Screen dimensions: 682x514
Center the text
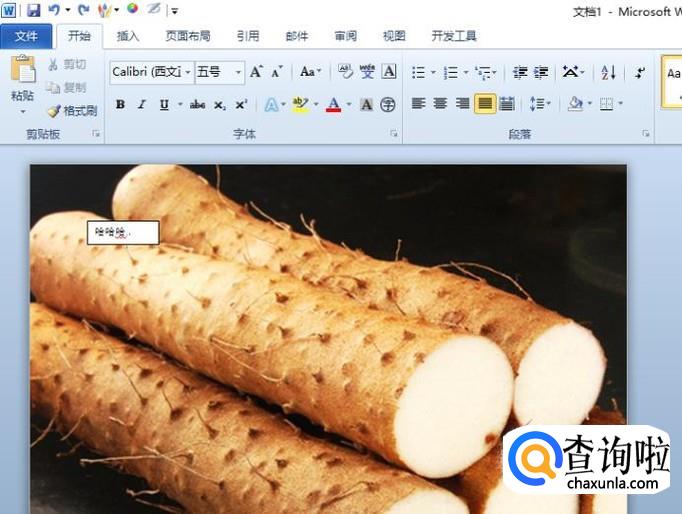(440, 104)
